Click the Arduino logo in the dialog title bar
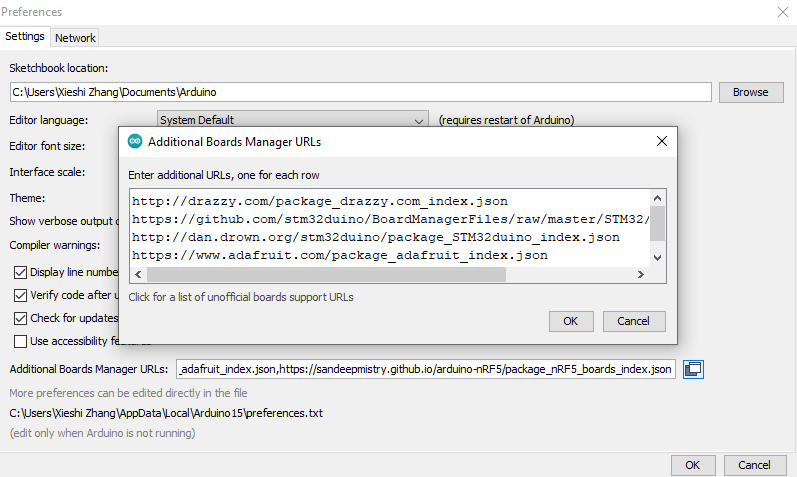Image resolution: width=797 pixels, height=477 pixels. (x=135, y=141)
